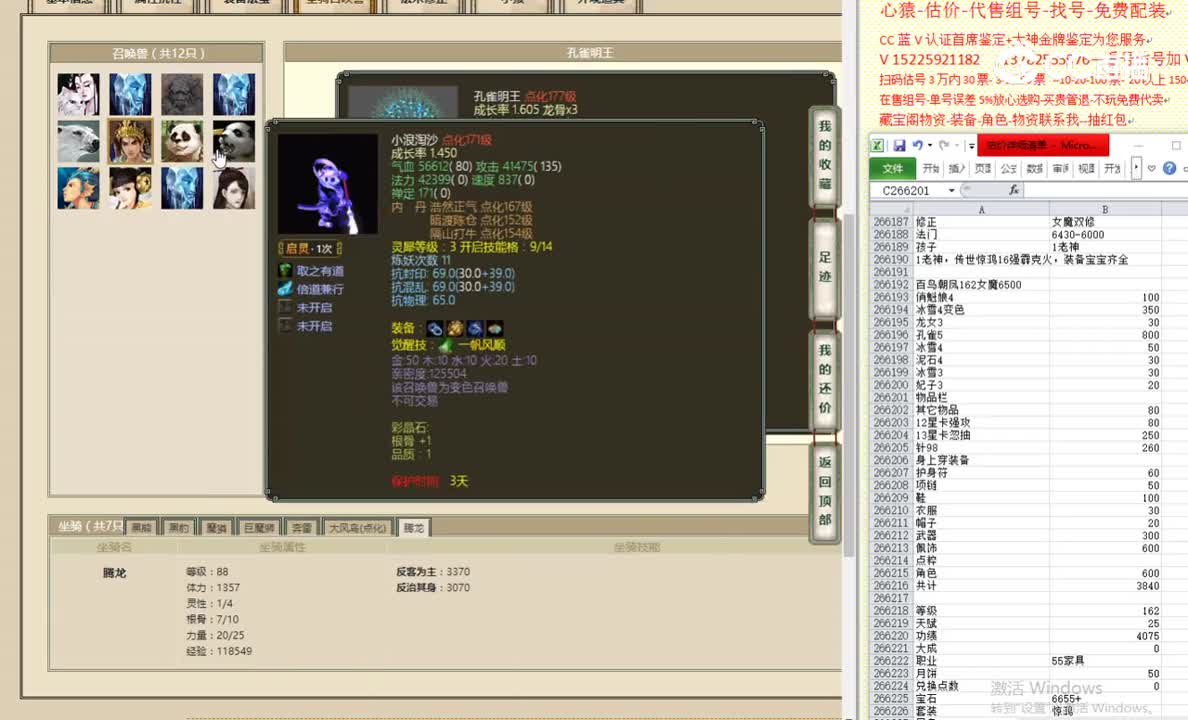Click the 共计 total cell showing 3840
Image resolution: width=1188 pixels, height=720 pixels.
(x=1105, y=586)
